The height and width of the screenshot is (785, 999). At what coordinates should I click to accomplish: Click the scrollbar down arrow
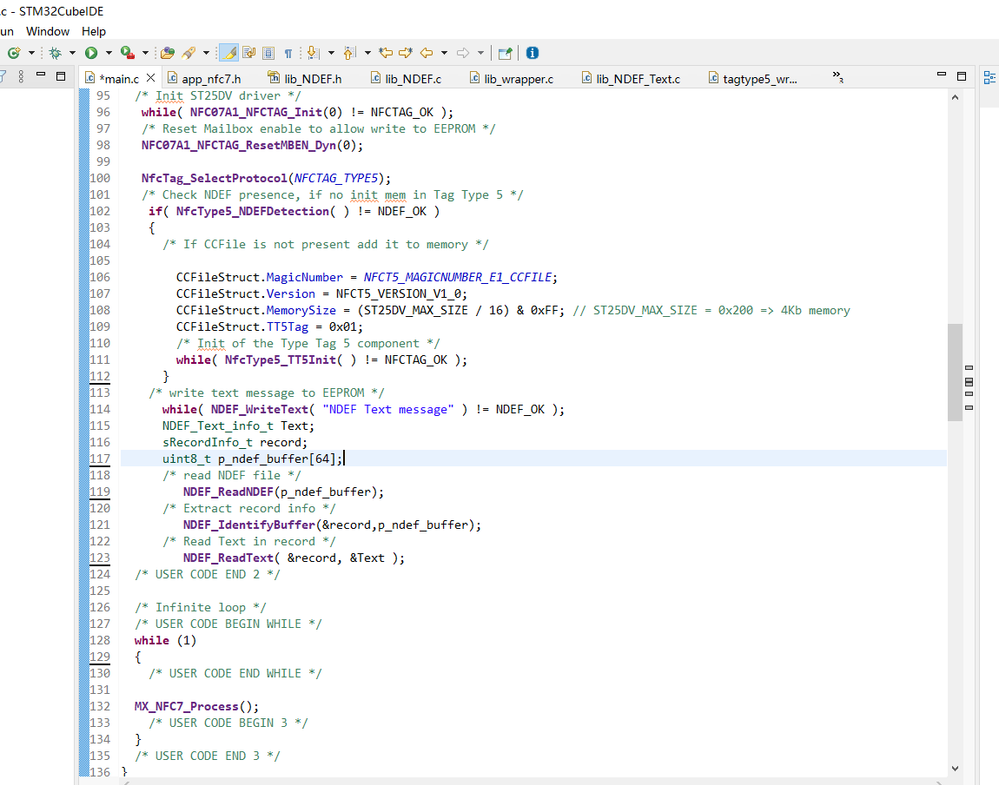click(954, 768)
